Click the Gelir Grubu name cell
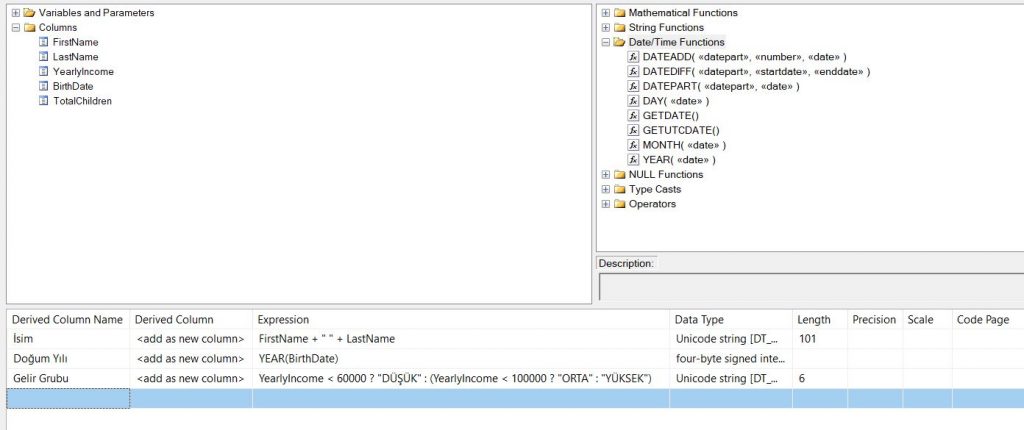1024x430 pixels. coord(68,378)
